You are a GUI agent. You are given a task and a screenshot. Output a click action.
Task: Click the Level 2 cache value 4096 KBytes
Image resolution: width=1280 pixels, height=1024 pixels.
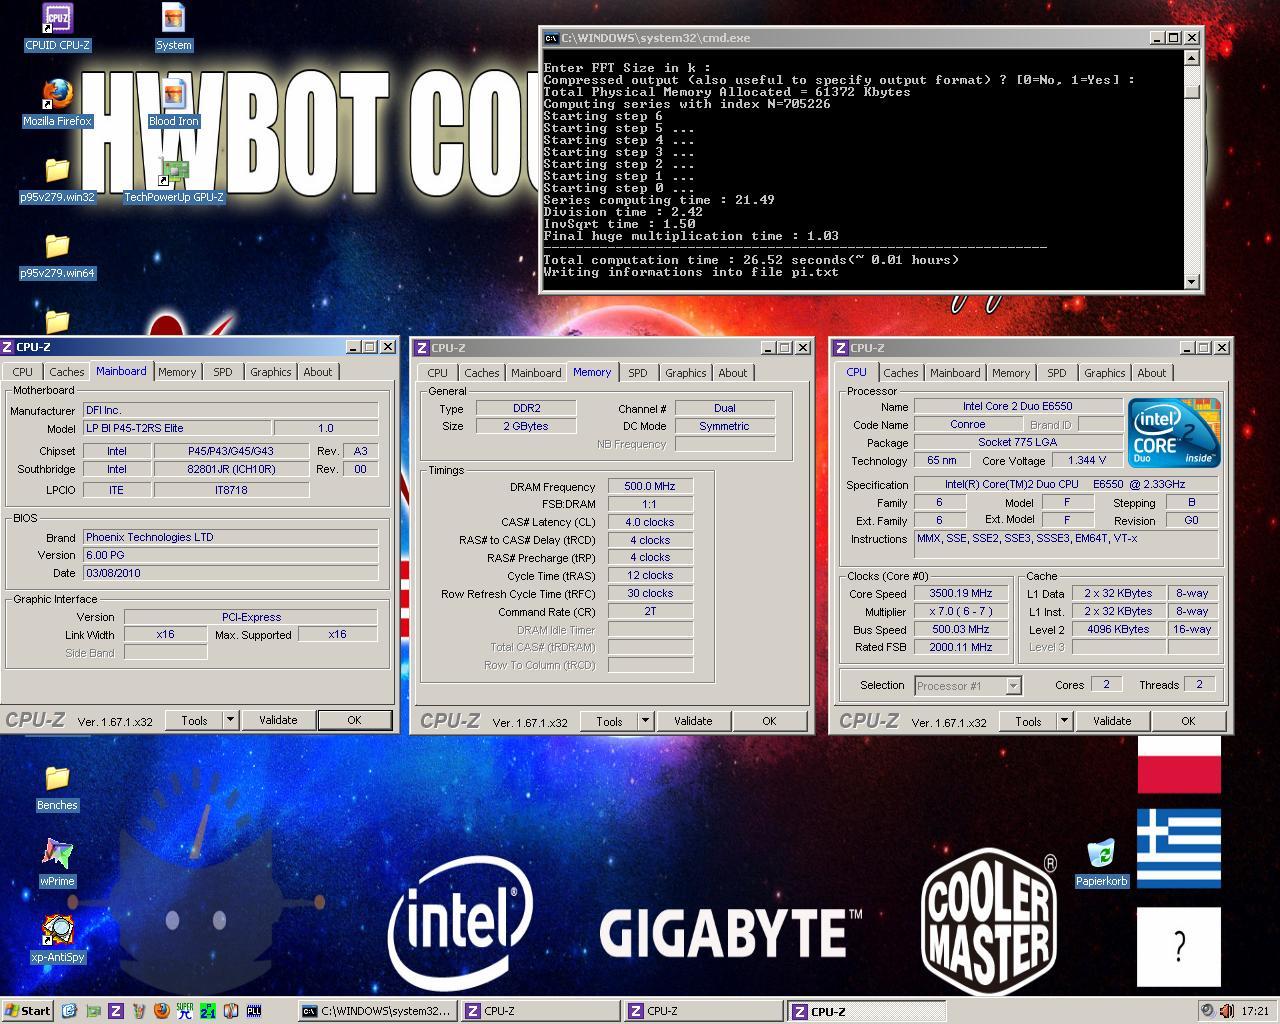point(1118,629)
